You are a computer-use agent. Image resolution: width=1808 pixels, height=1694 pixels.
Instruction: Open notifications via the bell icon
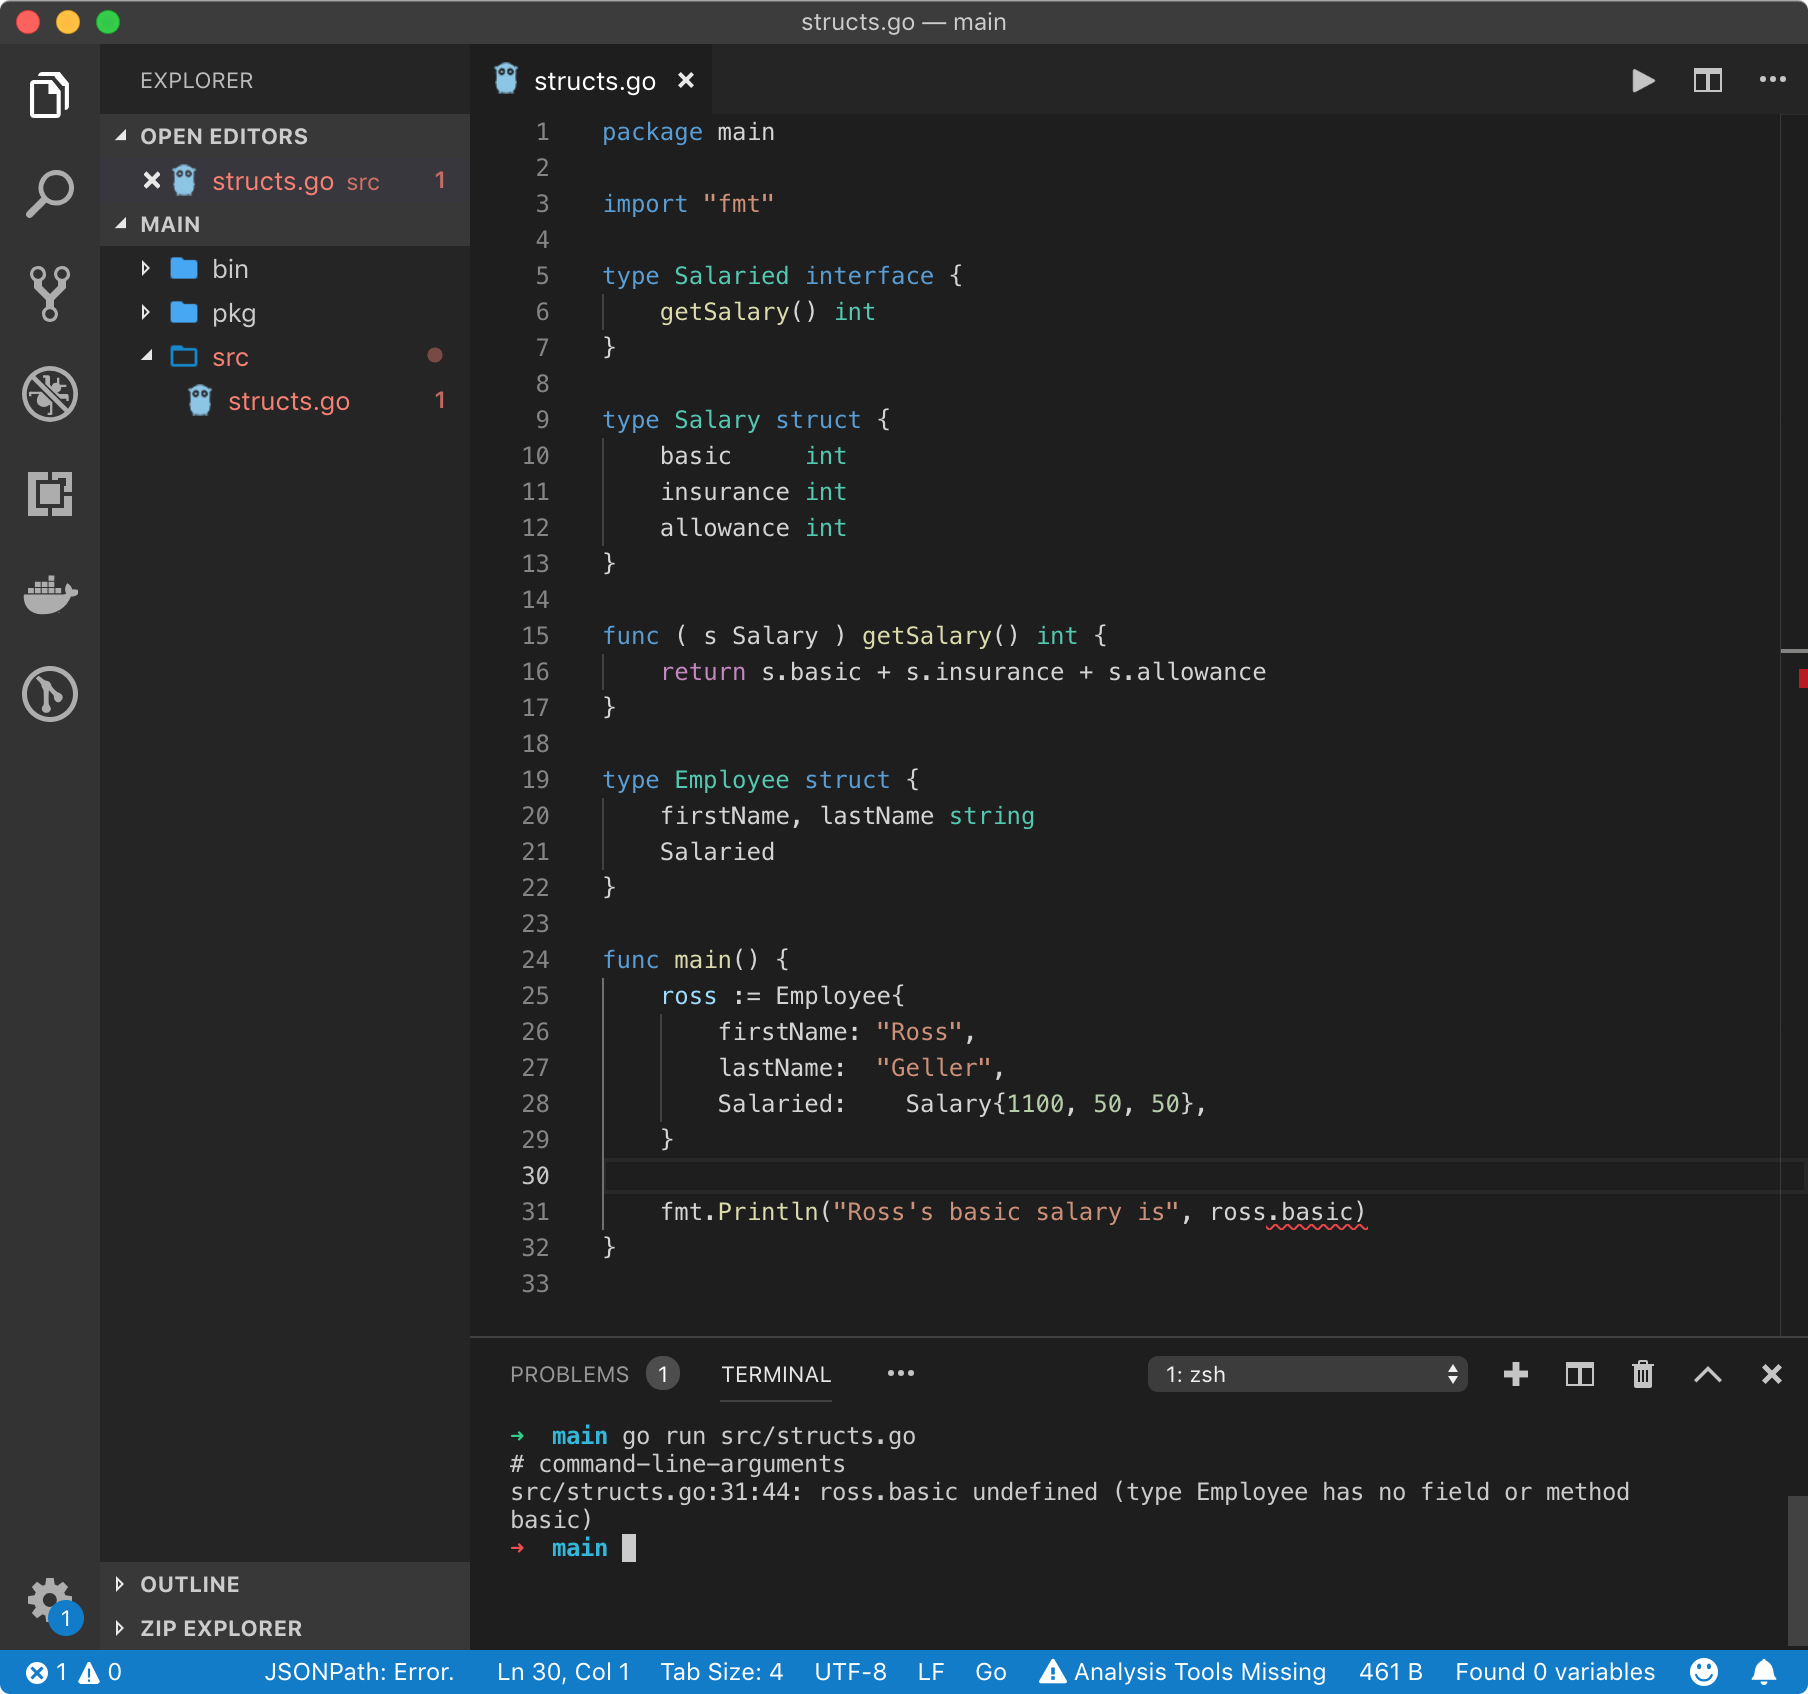(1765, 1670)
